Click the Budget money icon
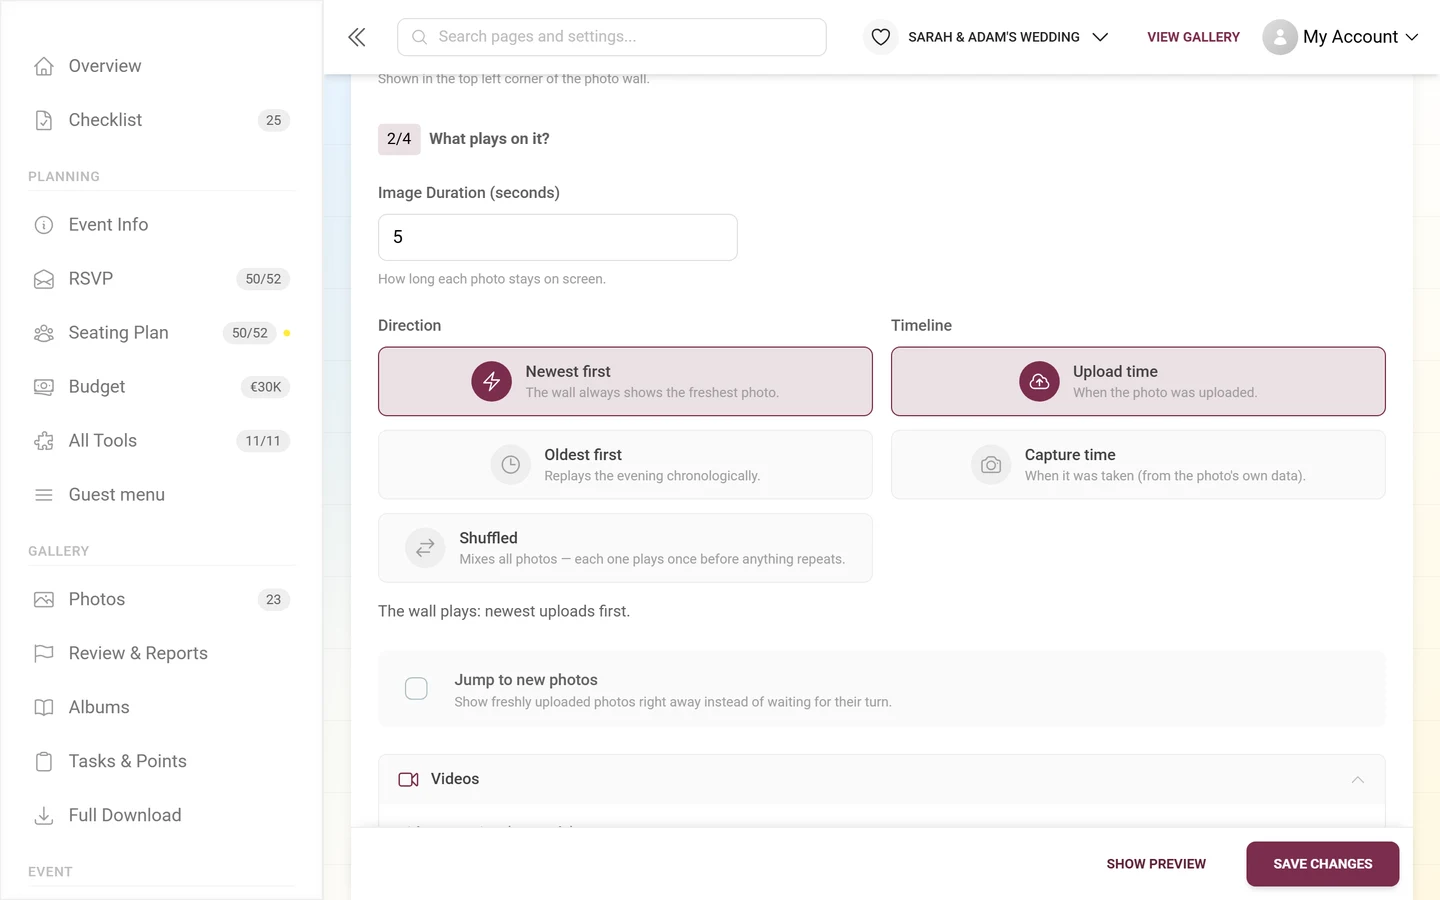This screenshot has height=900, width=1440. click(x=44, y=387)
